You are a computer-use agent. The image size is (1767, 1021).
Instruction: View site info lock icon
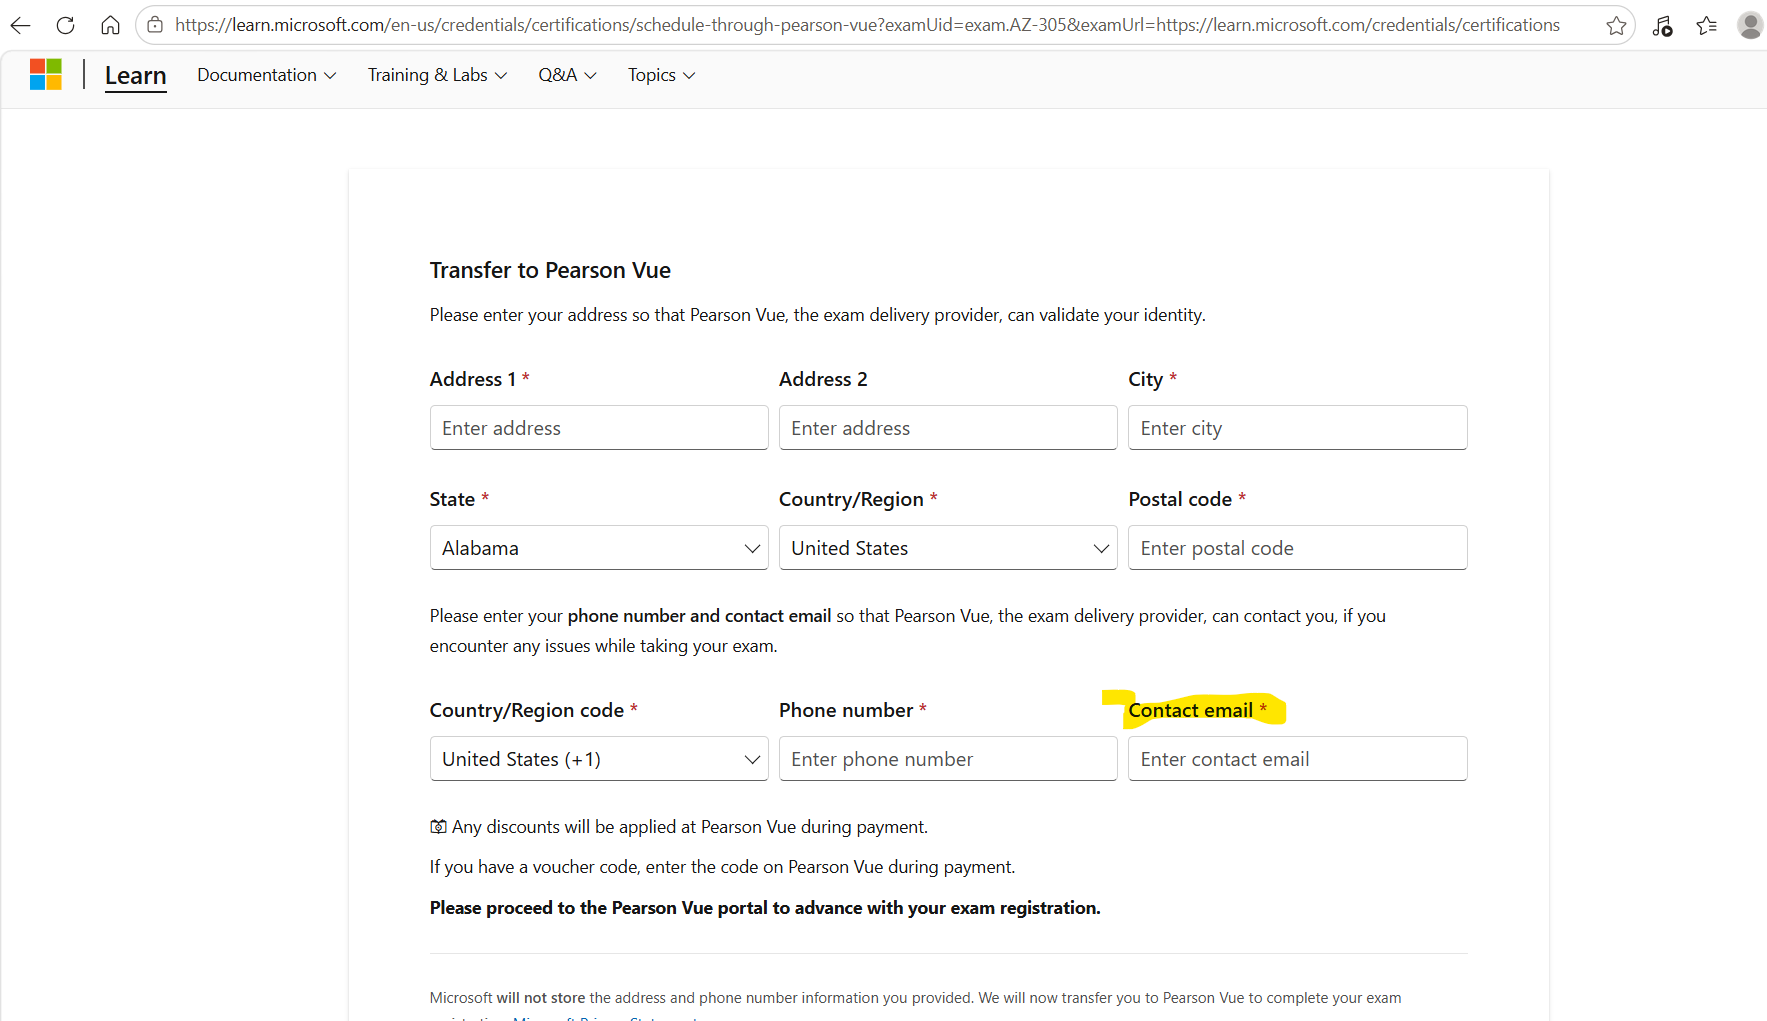coord(155,25)
